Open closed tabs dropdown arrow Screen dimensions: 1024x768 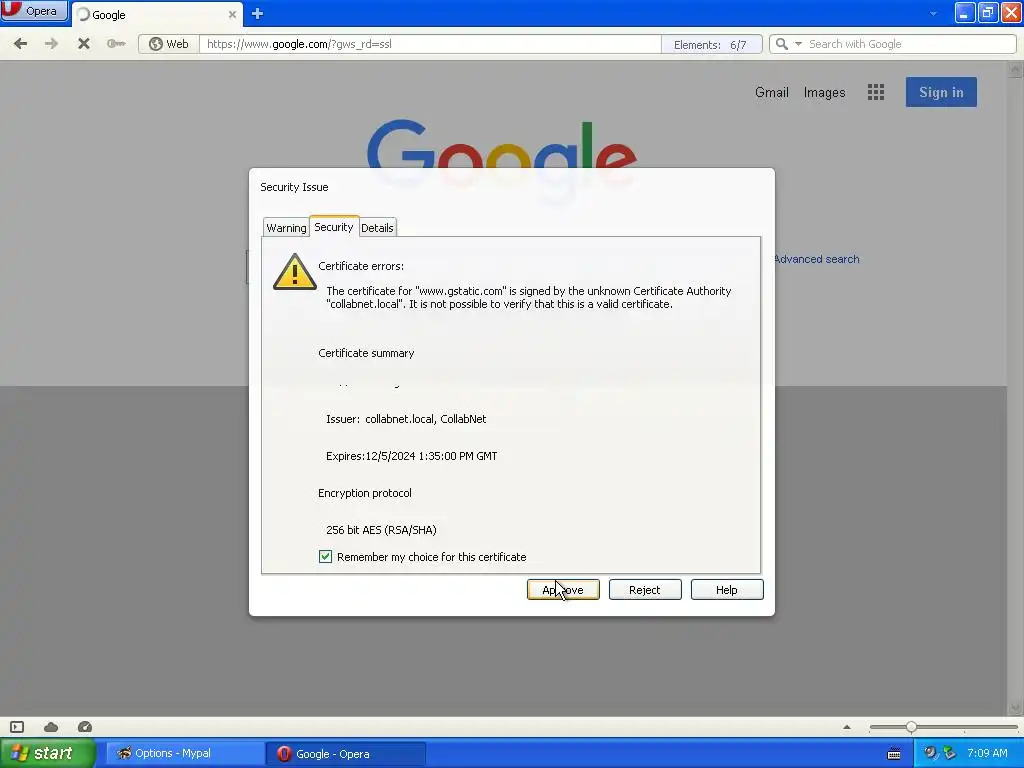click(x=933, y=14)
